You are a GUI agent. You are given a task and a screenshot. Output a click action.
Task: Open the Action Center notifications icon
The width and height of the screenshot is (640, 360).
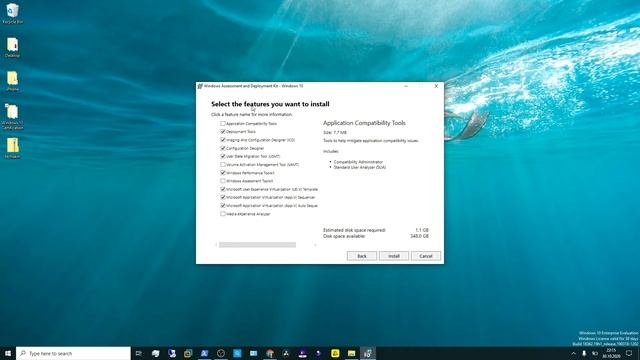pos(629,353)
